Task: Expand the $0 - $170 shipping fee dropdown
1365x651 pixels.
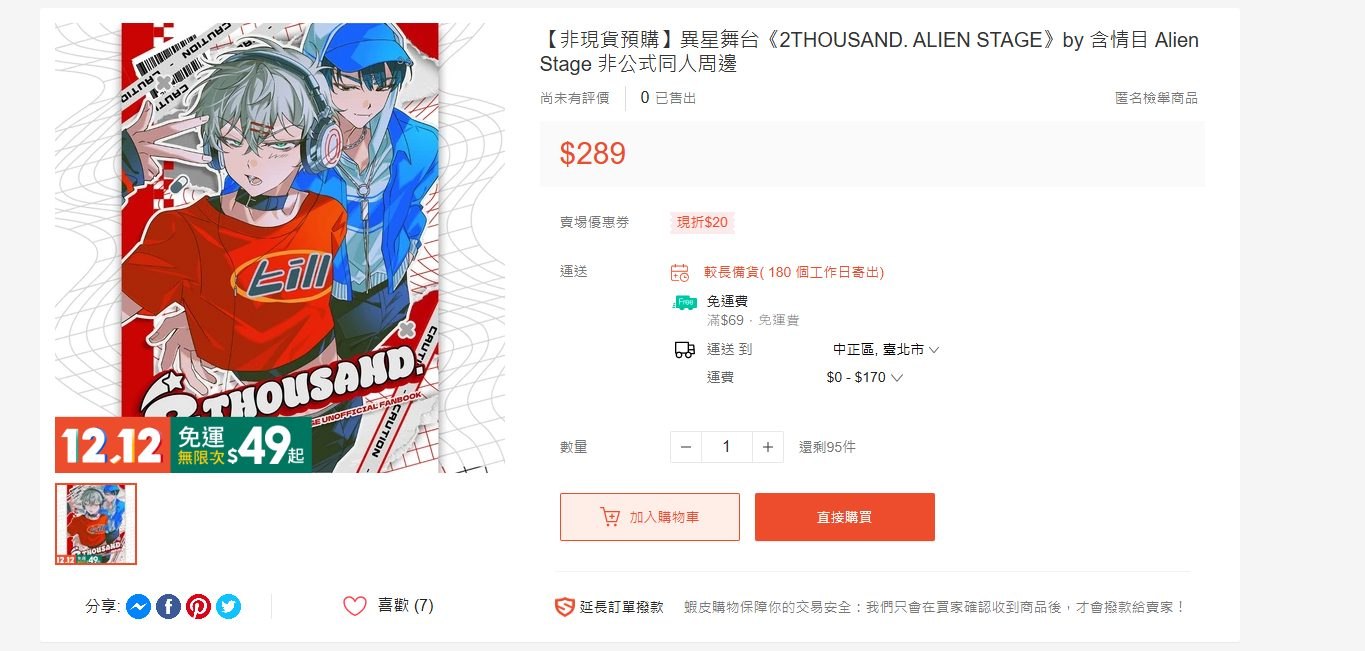Action: [x=865, y=378]
